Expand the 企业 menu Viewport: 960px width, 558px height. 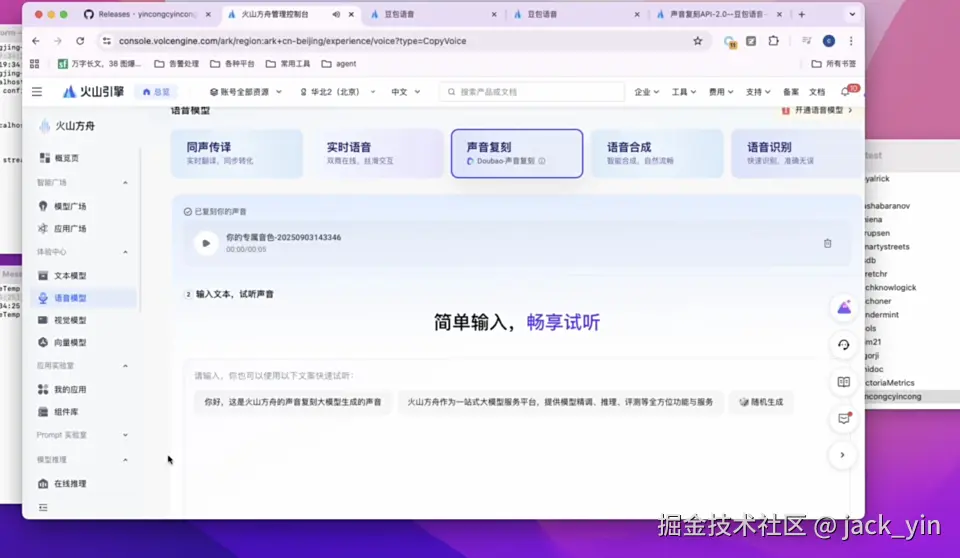[647, 92]
